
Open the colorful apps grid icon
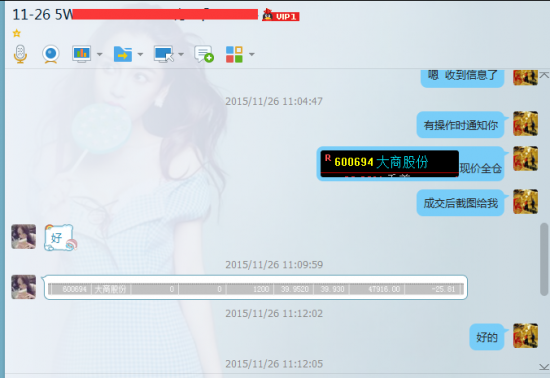click(234, 54)
